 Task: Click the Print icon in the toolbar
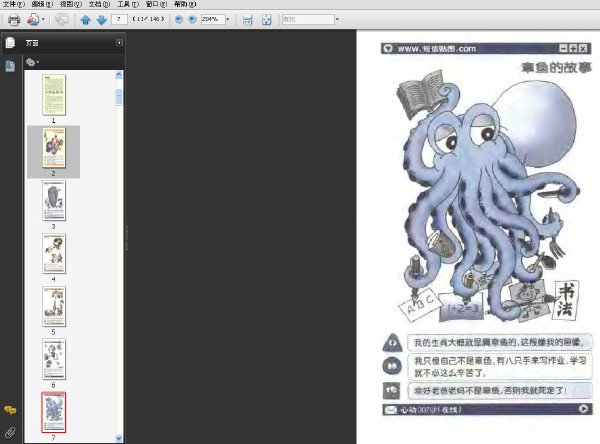14,19
